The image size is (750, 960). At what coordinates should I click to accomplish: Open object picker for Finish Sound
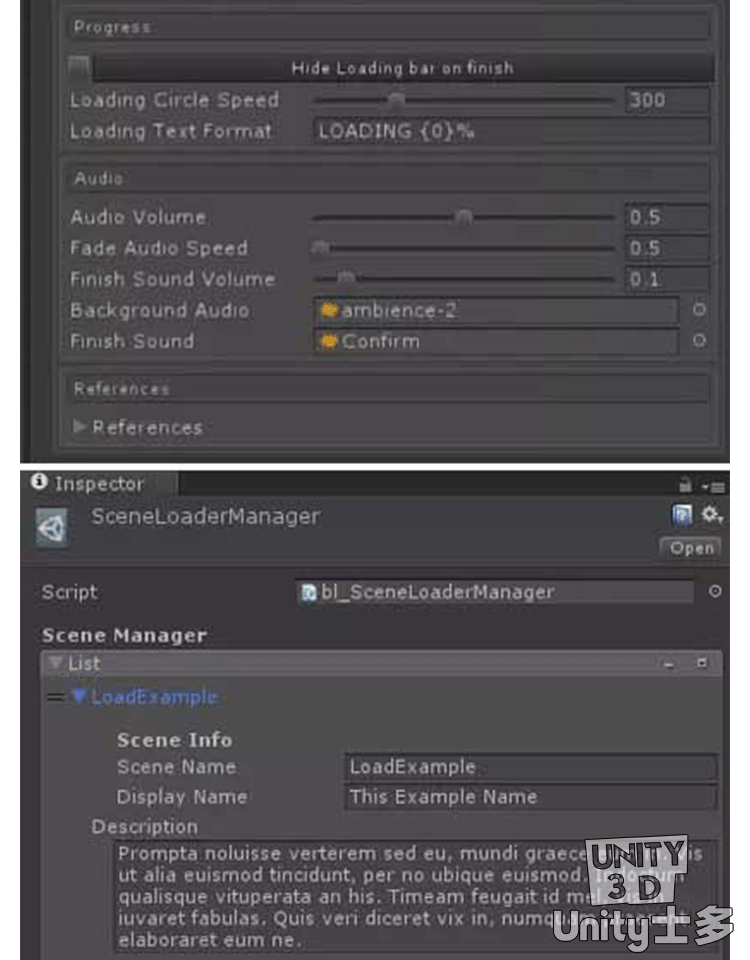[699, 340]
